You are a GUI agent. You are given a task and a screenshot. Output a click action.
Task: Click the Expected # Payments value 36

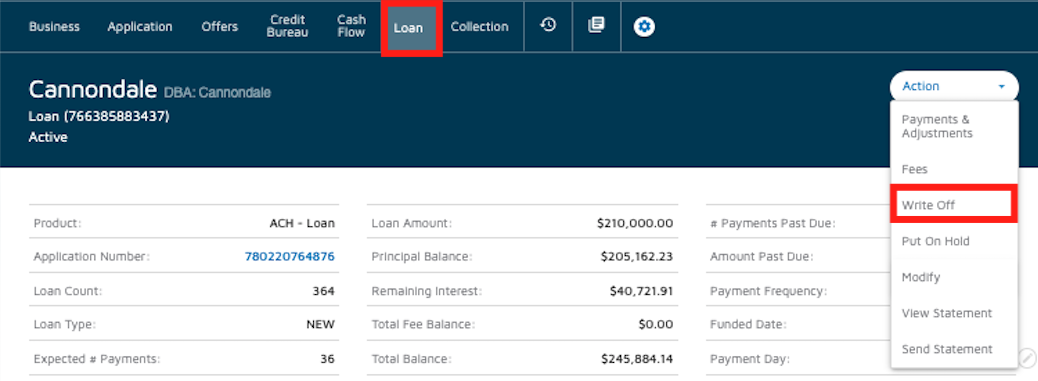(x=328, y=359)
